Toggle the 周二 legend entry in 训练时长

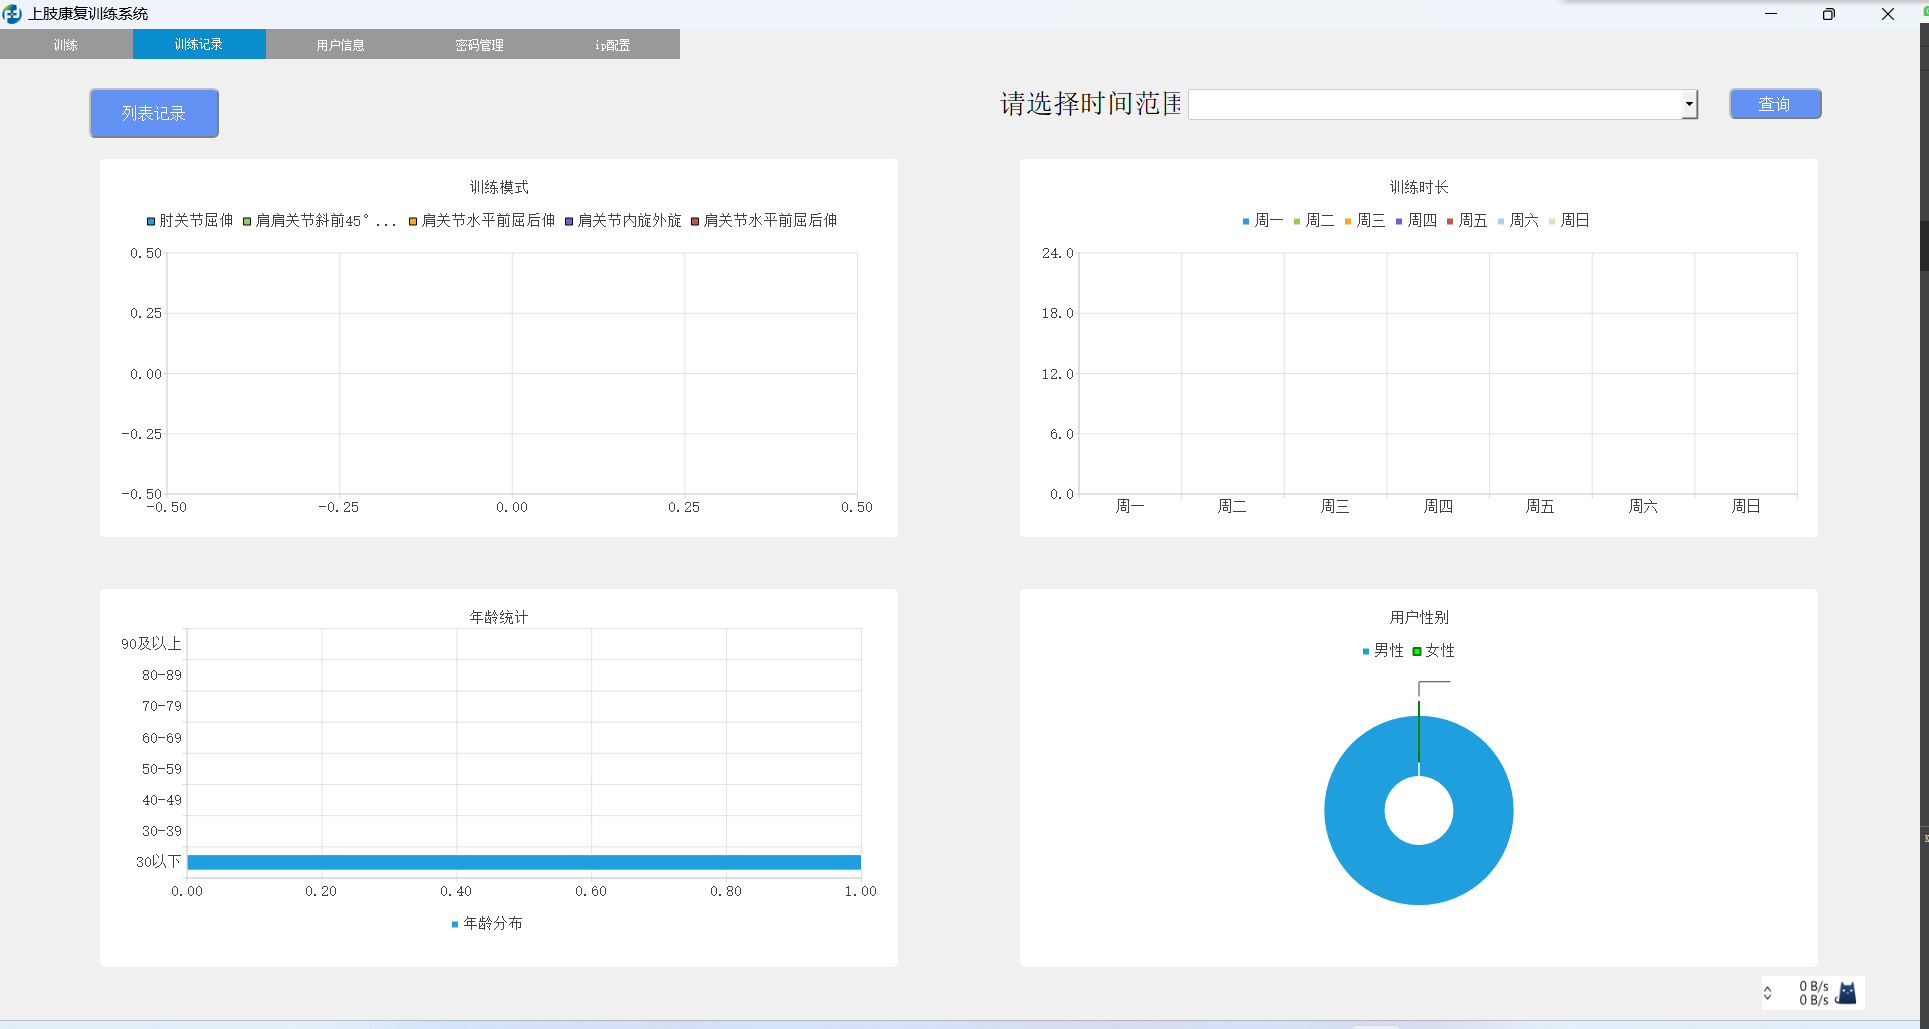coord(1314,221)
